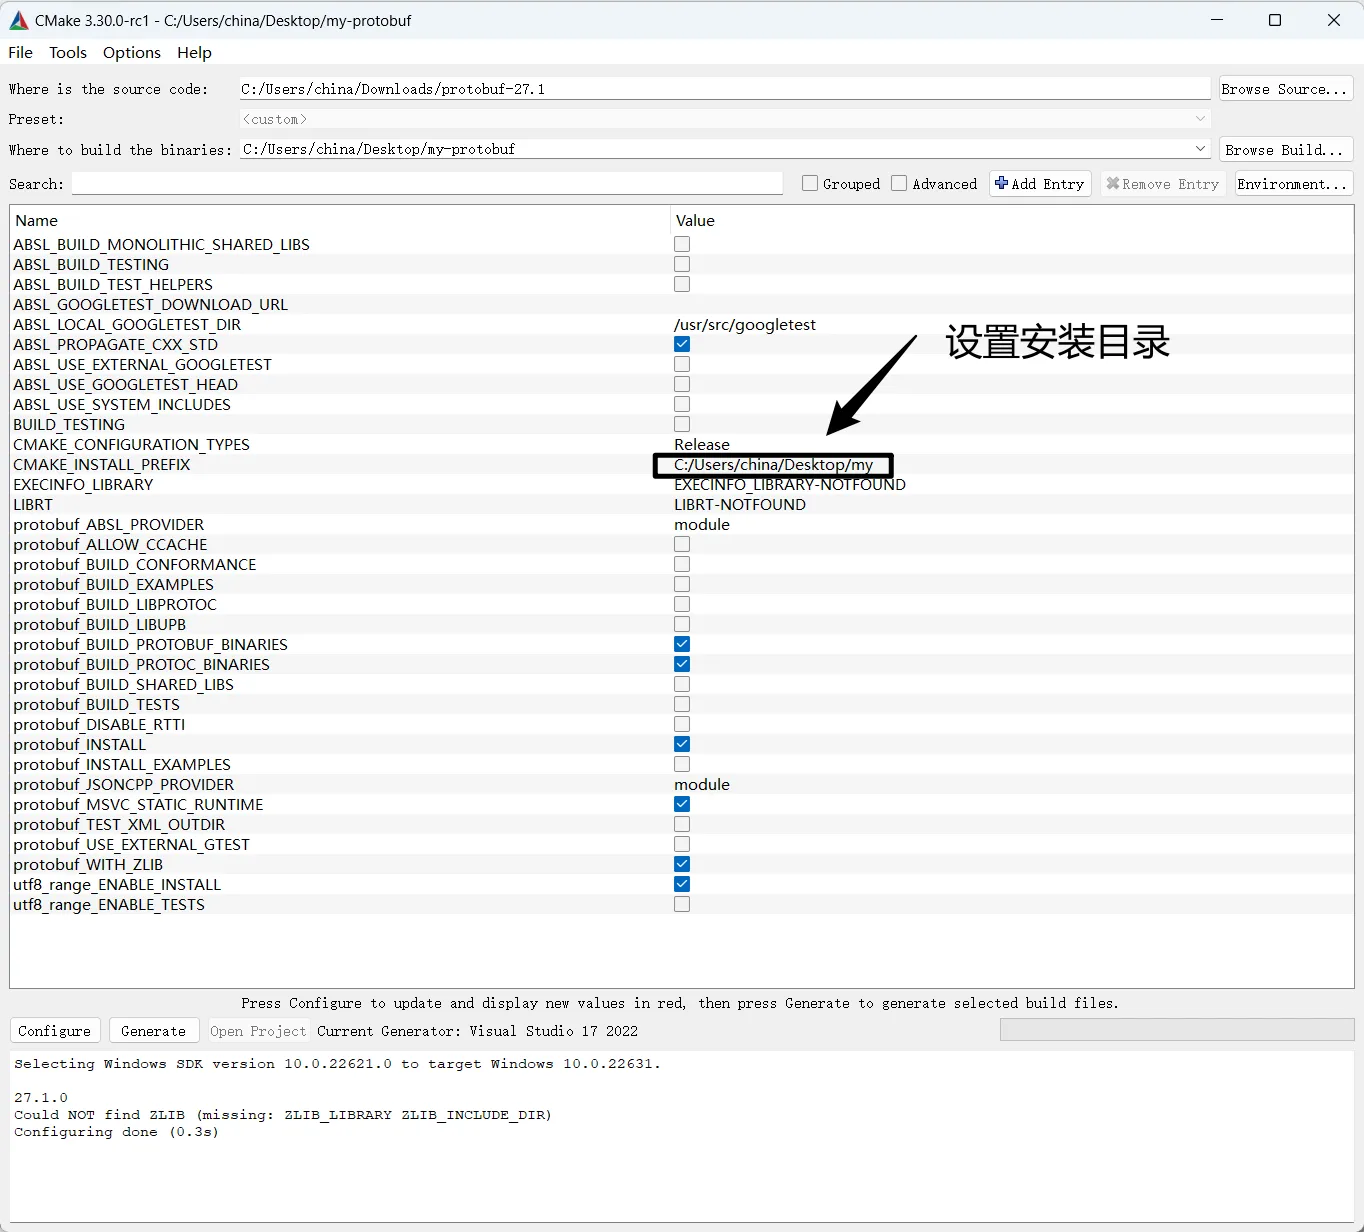
Task: Click the Configure button
Action: pos(55,1031)
